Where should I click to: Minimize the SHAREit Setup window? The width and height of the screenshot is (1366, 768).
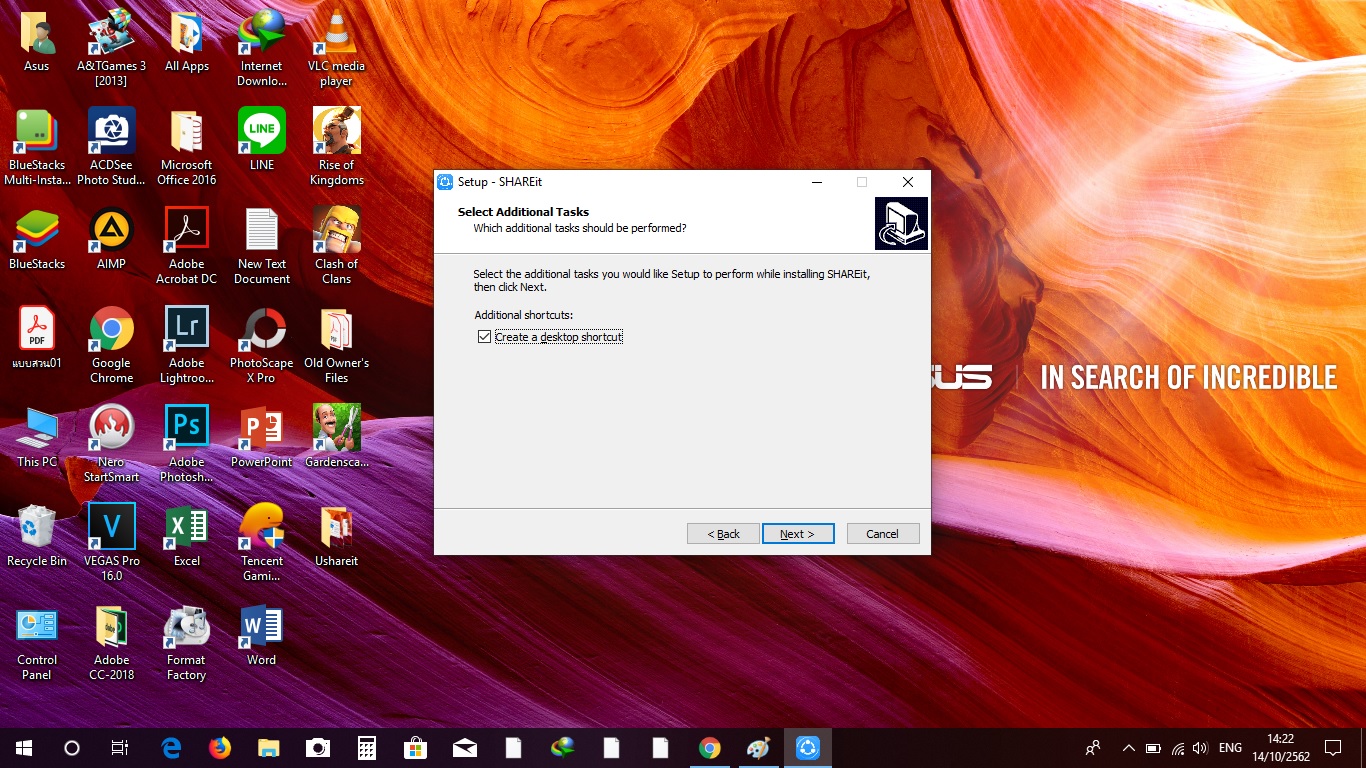[x=817, y=182]
